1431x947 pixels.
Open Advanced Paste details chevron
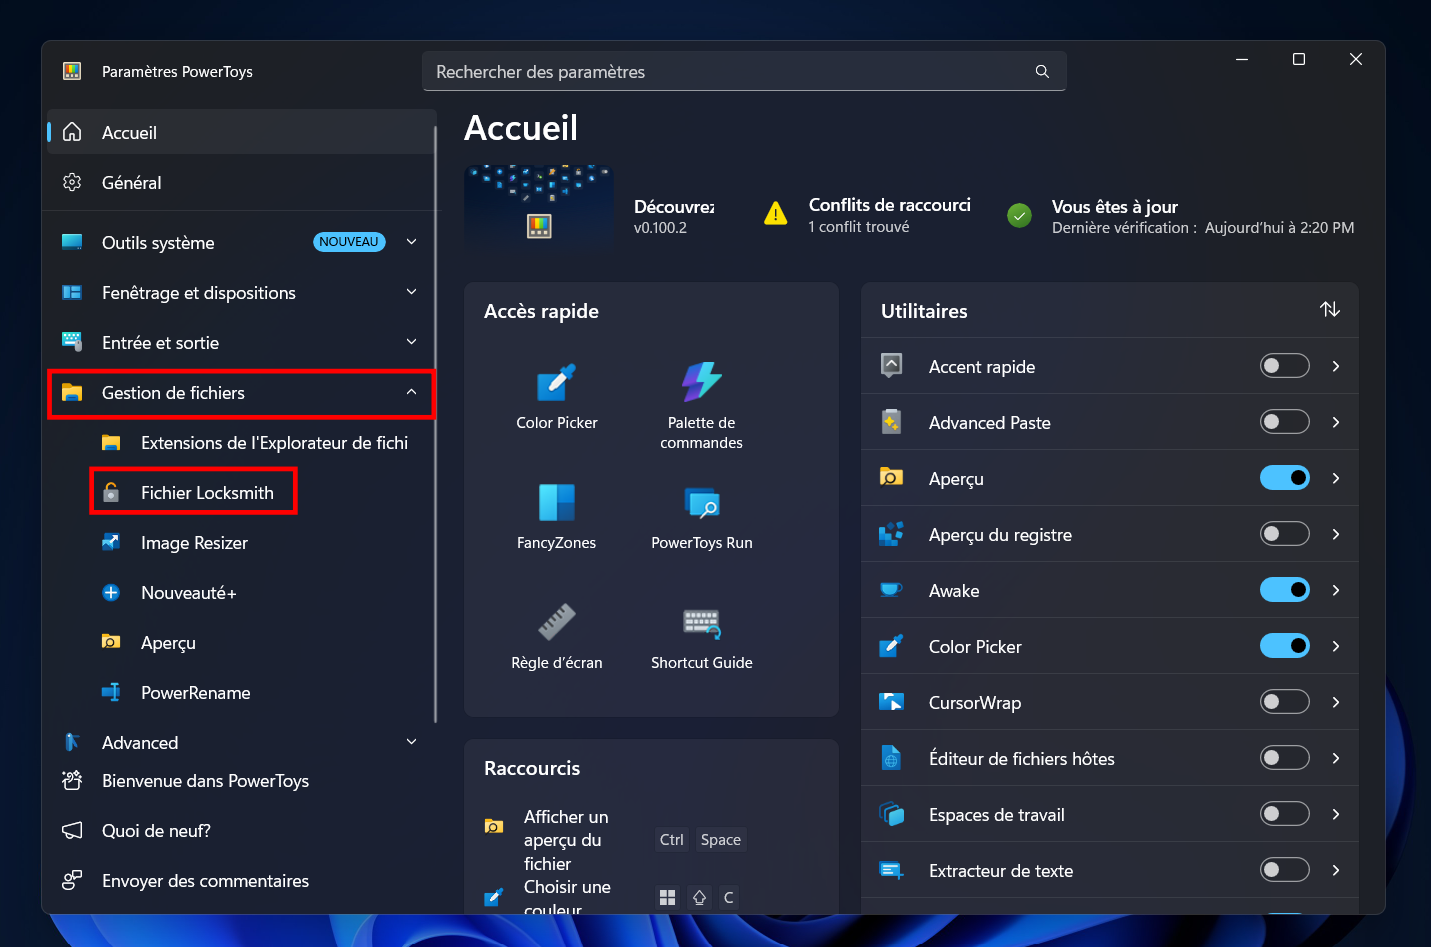(x=1336, y=422)
